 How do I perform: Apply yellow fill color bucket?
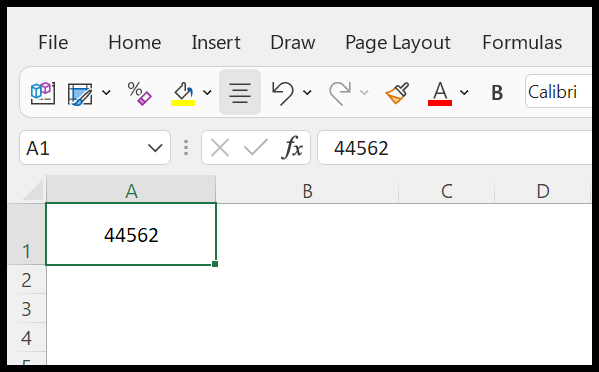point(183,93)
